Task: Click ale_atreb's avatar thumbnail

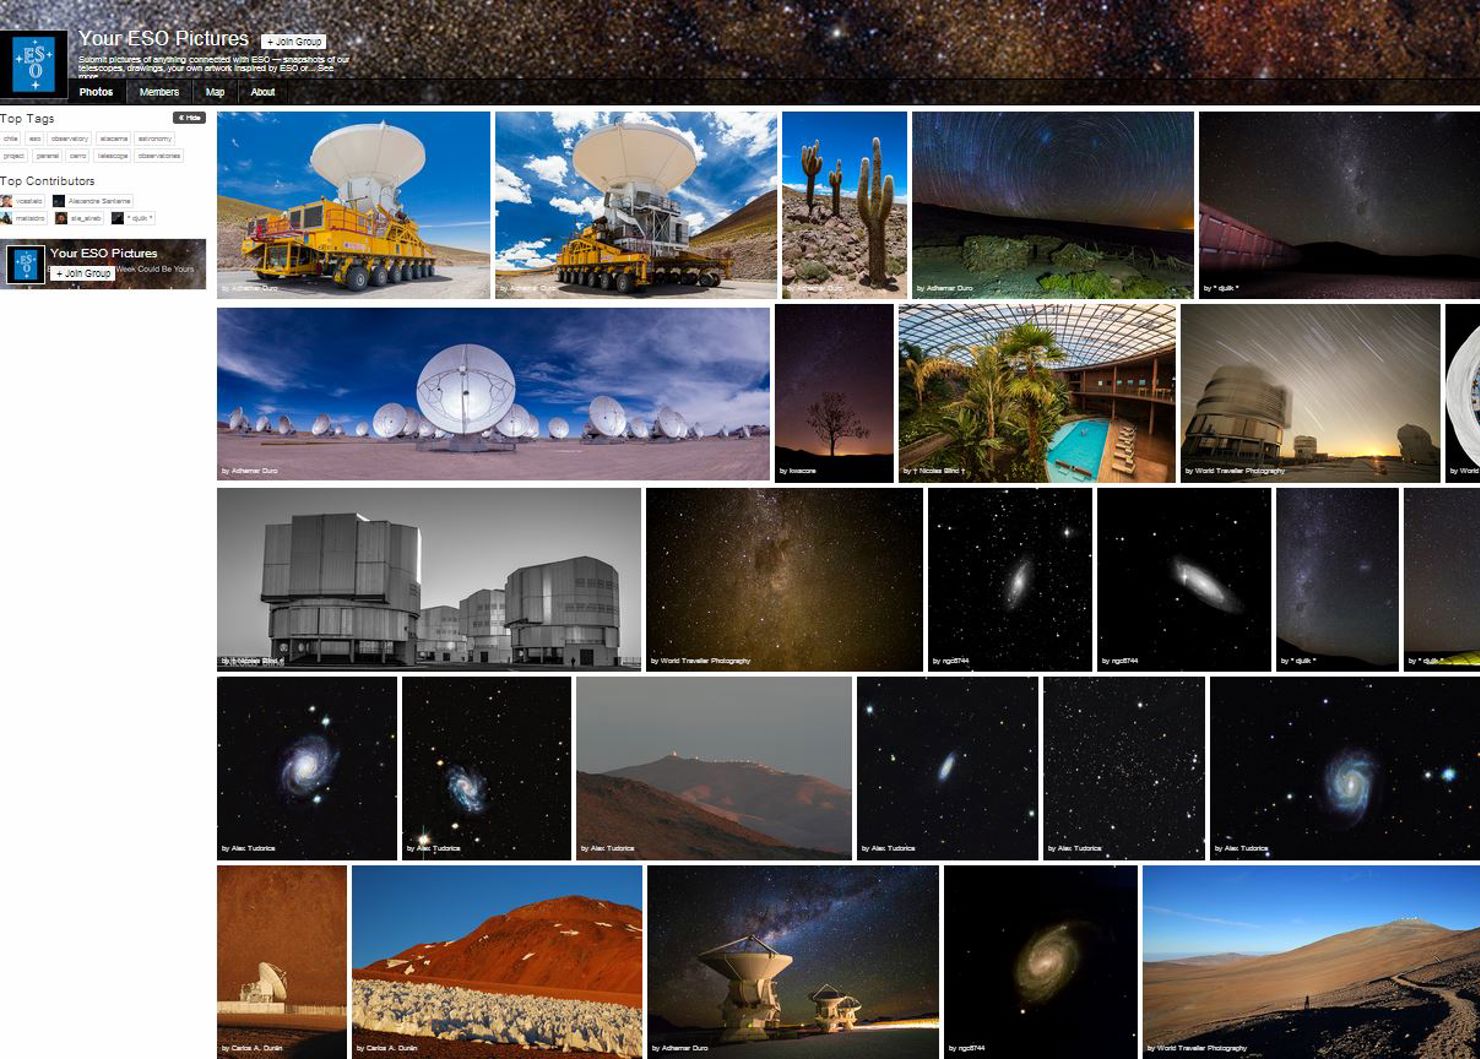Action: [x=61, y=219]
